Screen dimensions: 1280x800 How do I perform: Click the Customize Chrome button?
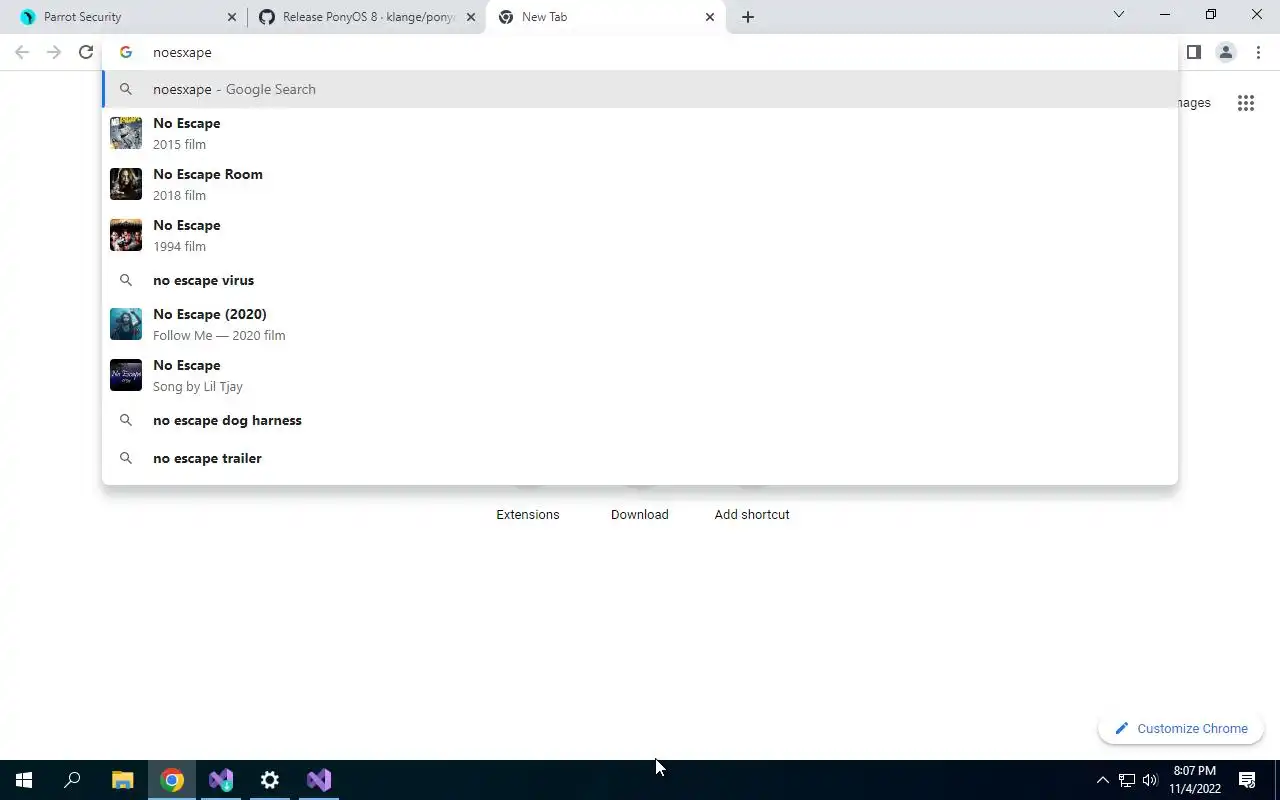[1181, 728]
